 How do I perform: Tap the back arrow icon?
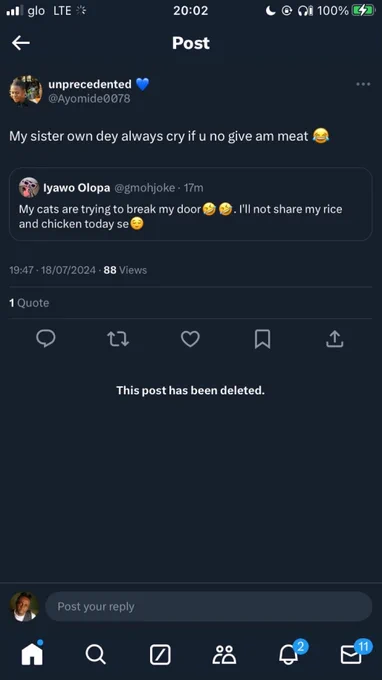coord(21,42)
